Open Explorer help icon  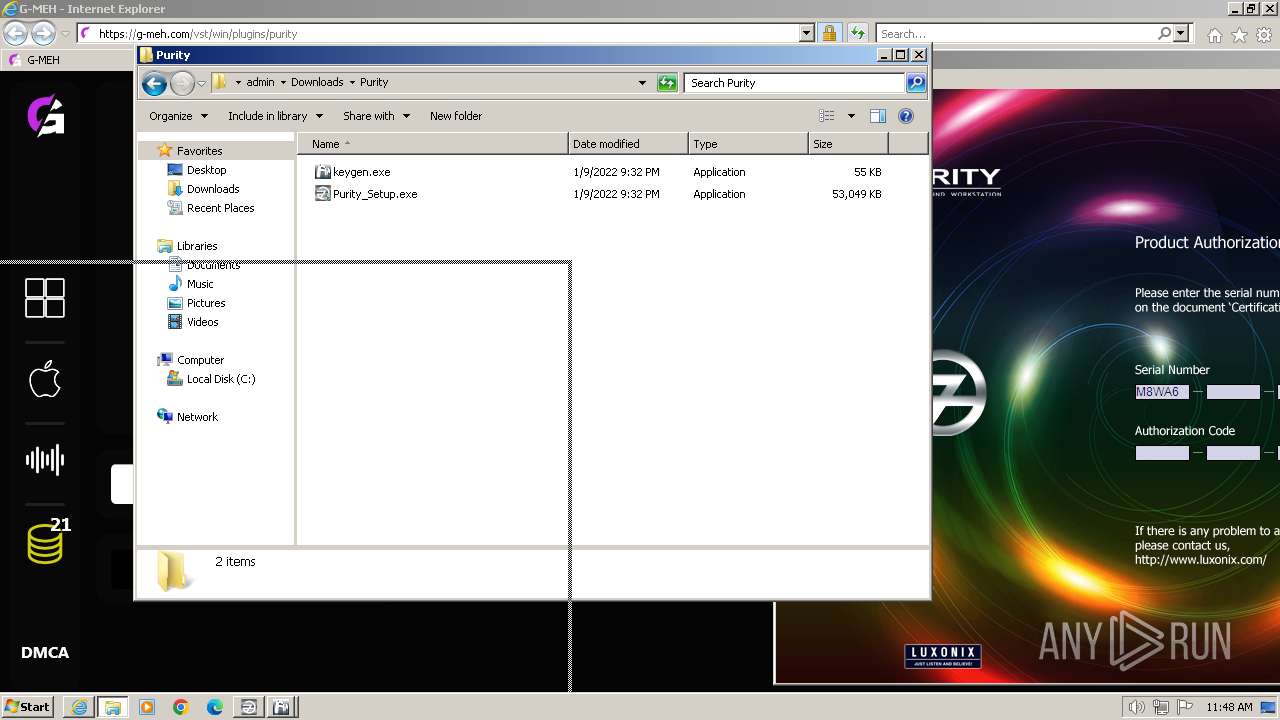click(906, 116)
